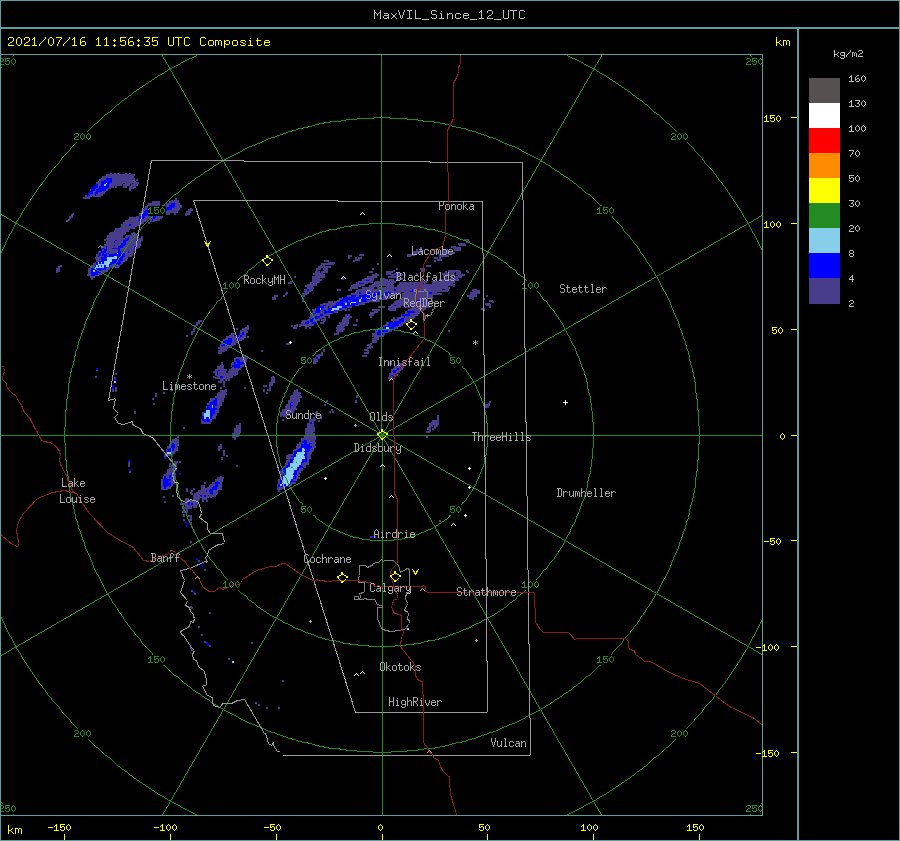Click the yellow diamond radar center at Olds

(x=382, y=435)
